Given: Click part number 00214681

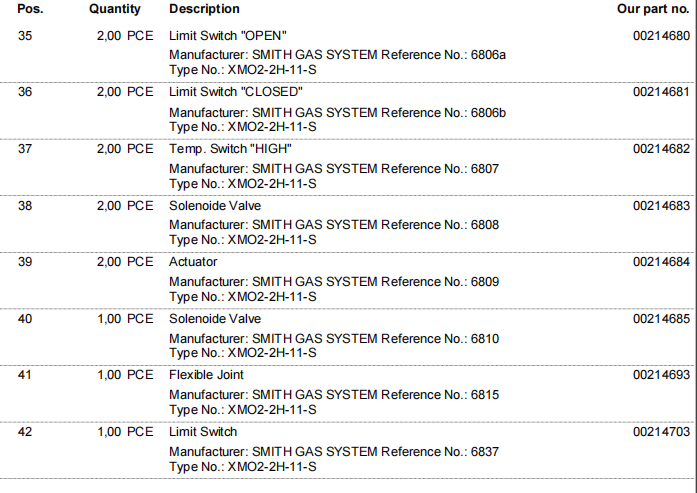Looking at the screenshot, I should pyautogui.click(x=661, y=92).
